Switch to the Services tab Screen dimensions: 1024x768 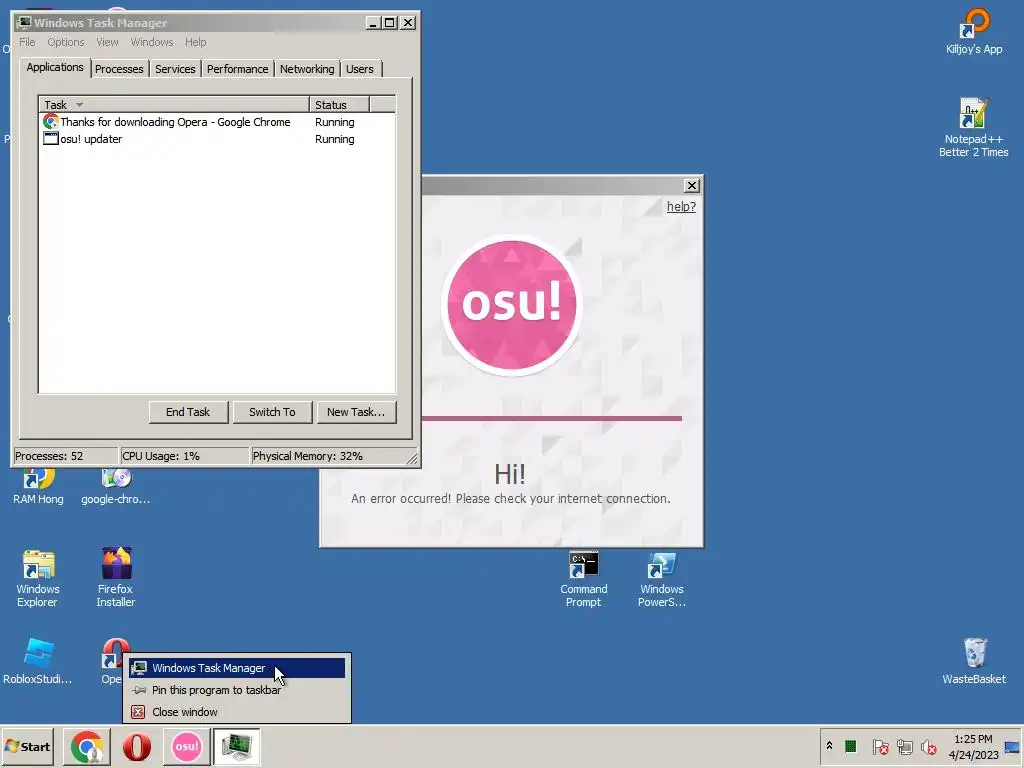coord(175,69)
